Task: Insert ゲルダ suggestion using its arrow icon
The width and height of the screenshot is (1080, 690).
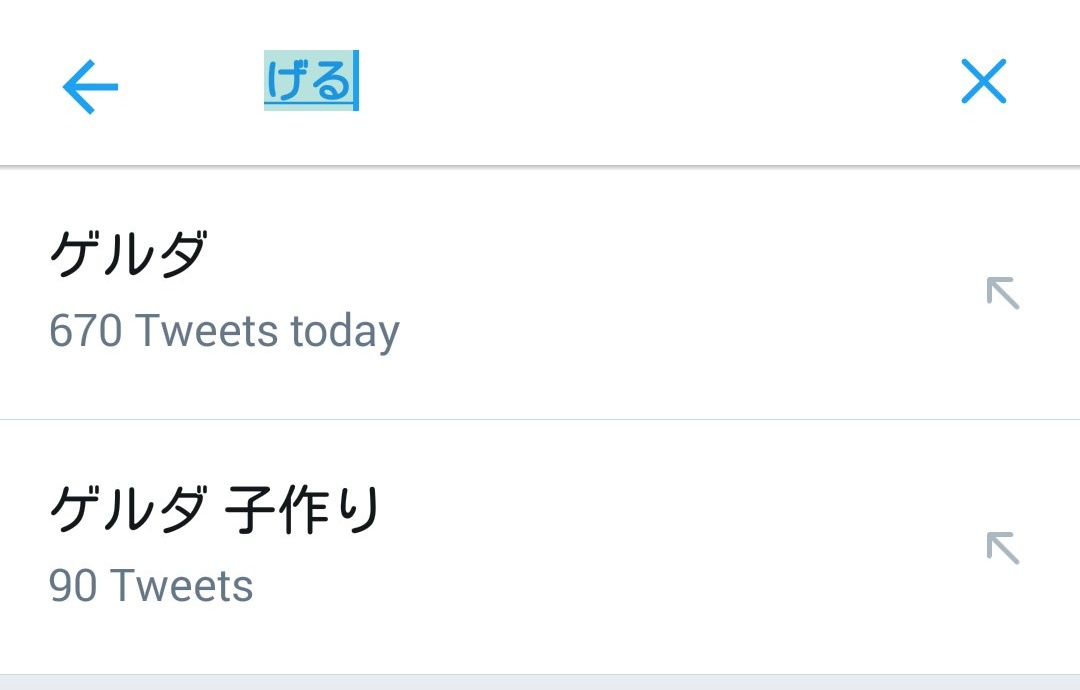Action: click(x=1002, y=293)
